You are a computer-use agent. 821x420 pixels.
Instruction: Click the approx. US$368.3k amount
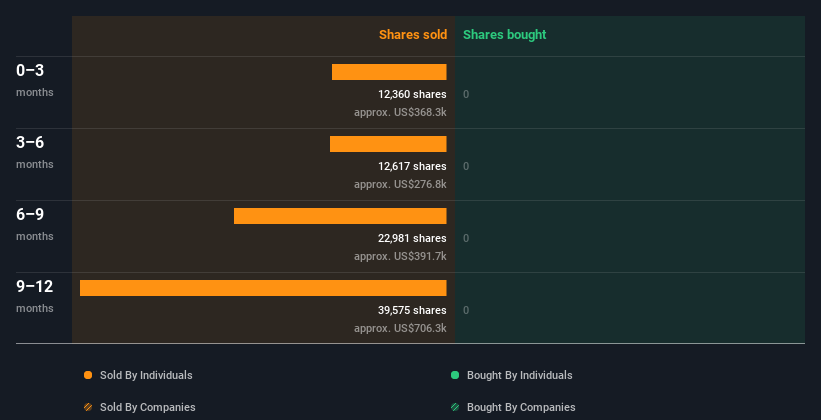pyautogui.click(x=401, y=112)
